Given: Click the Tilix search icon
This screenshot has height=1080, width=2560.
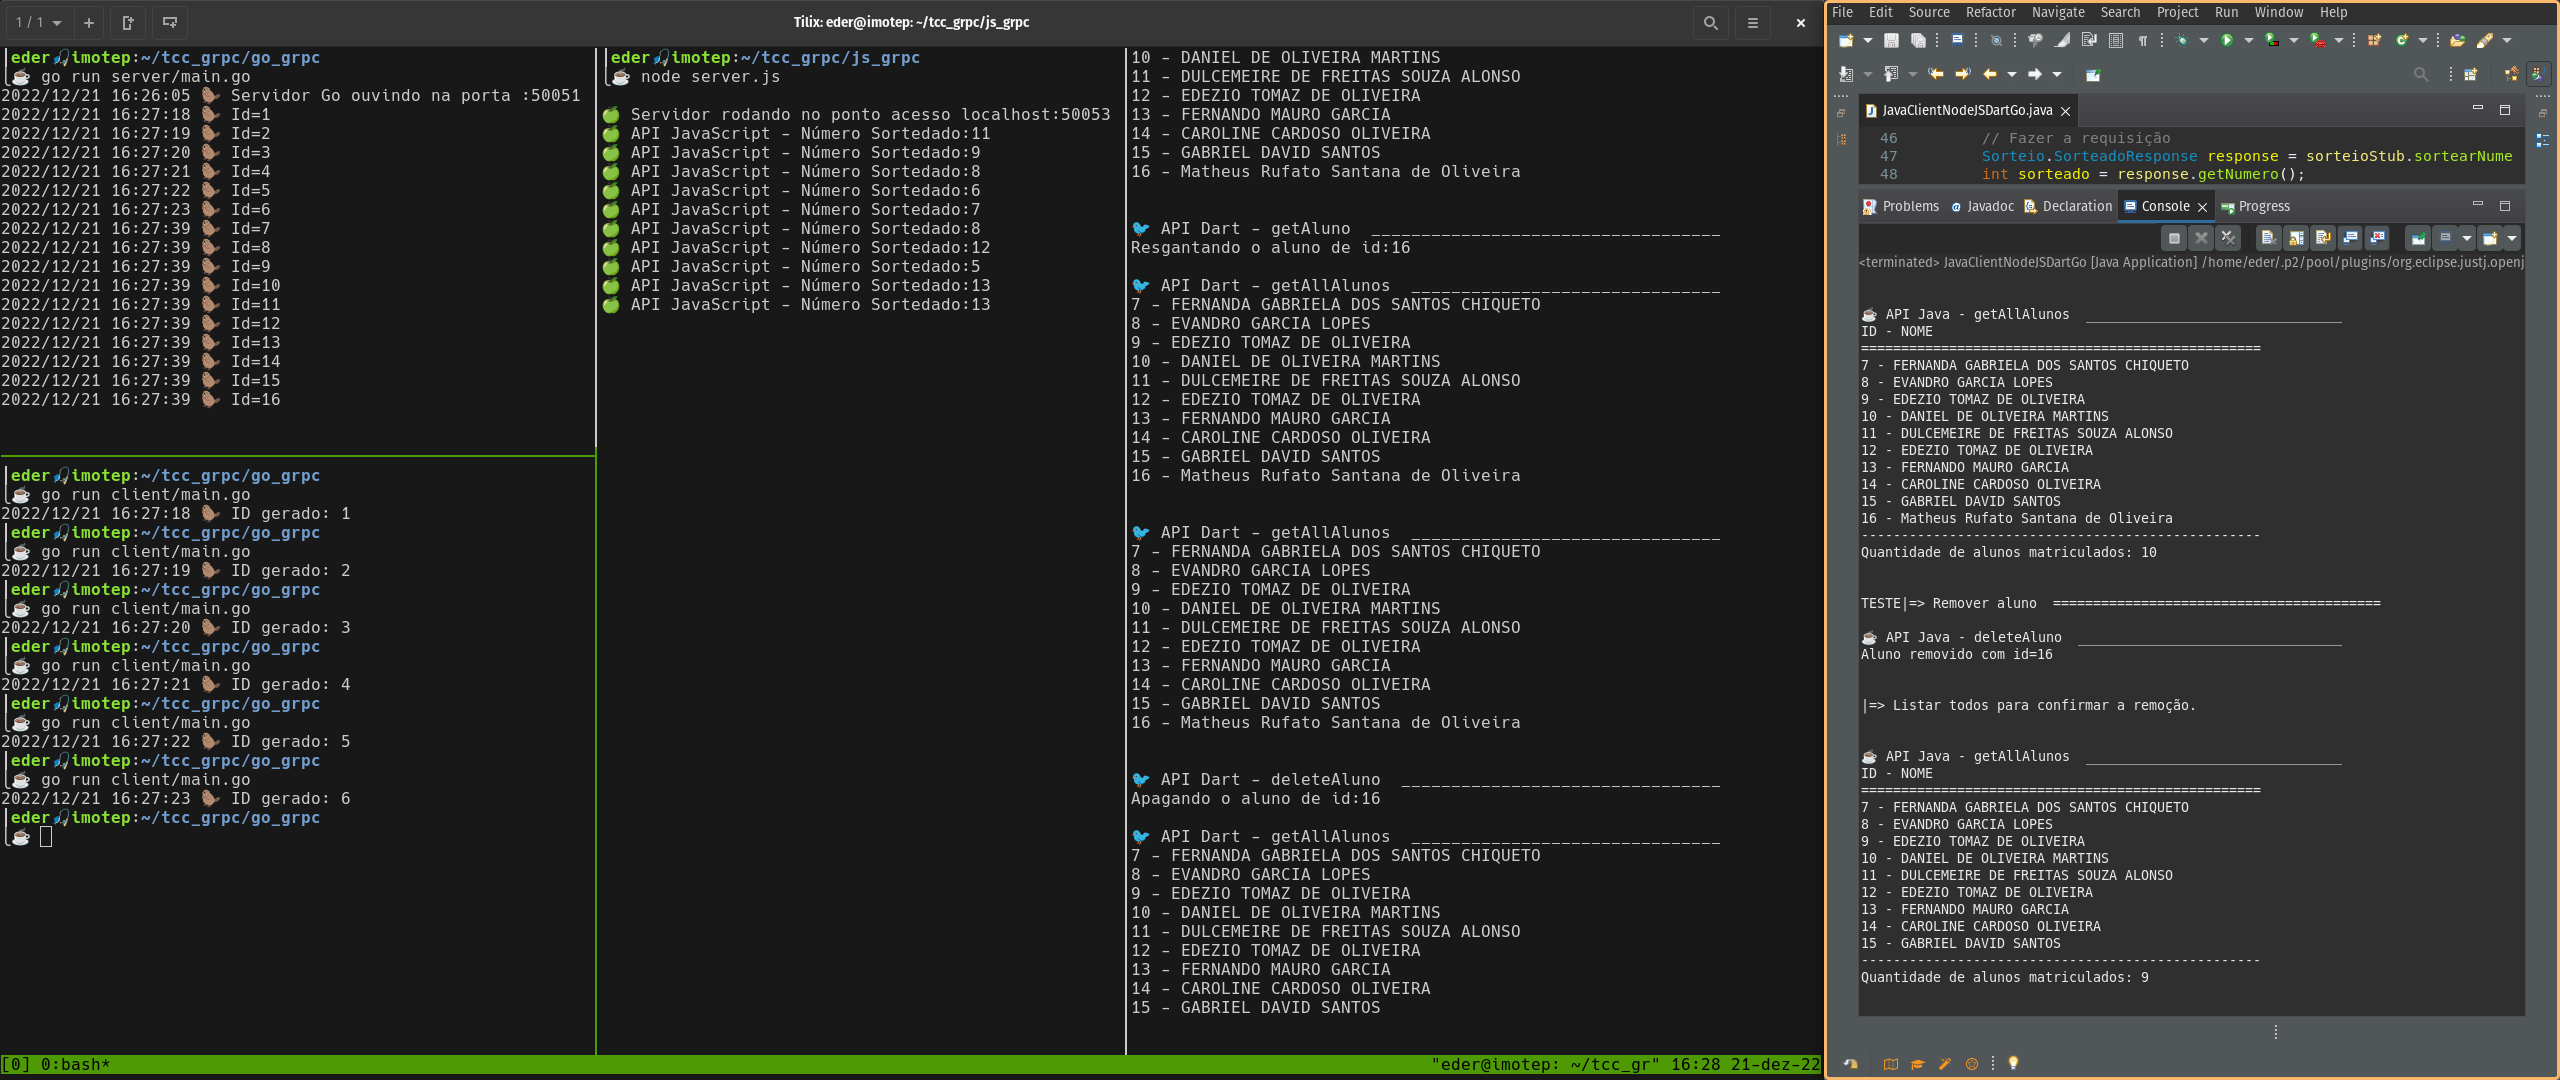Looking at the screenshot, I should [x=1710, y=22].
